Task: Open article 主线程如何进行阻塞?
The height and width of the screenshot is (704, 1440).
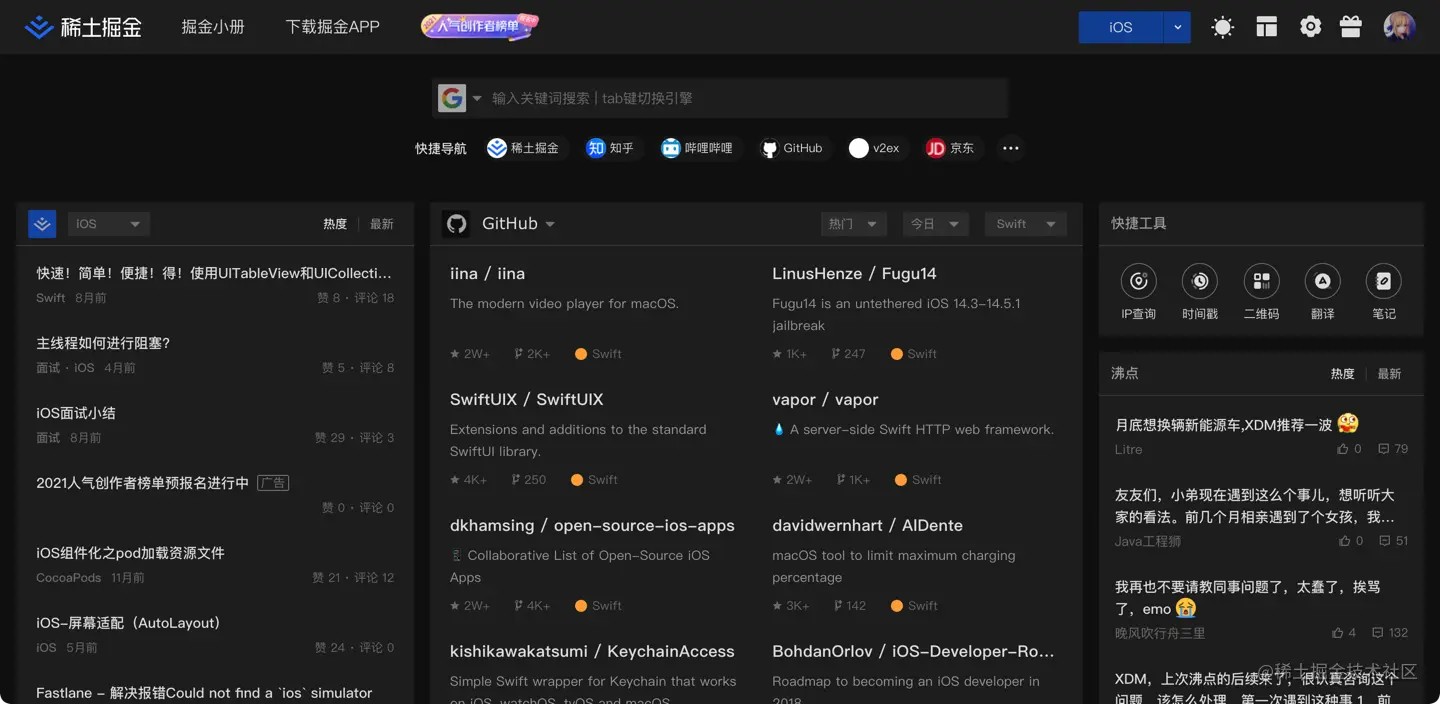Action: point(103,343)
